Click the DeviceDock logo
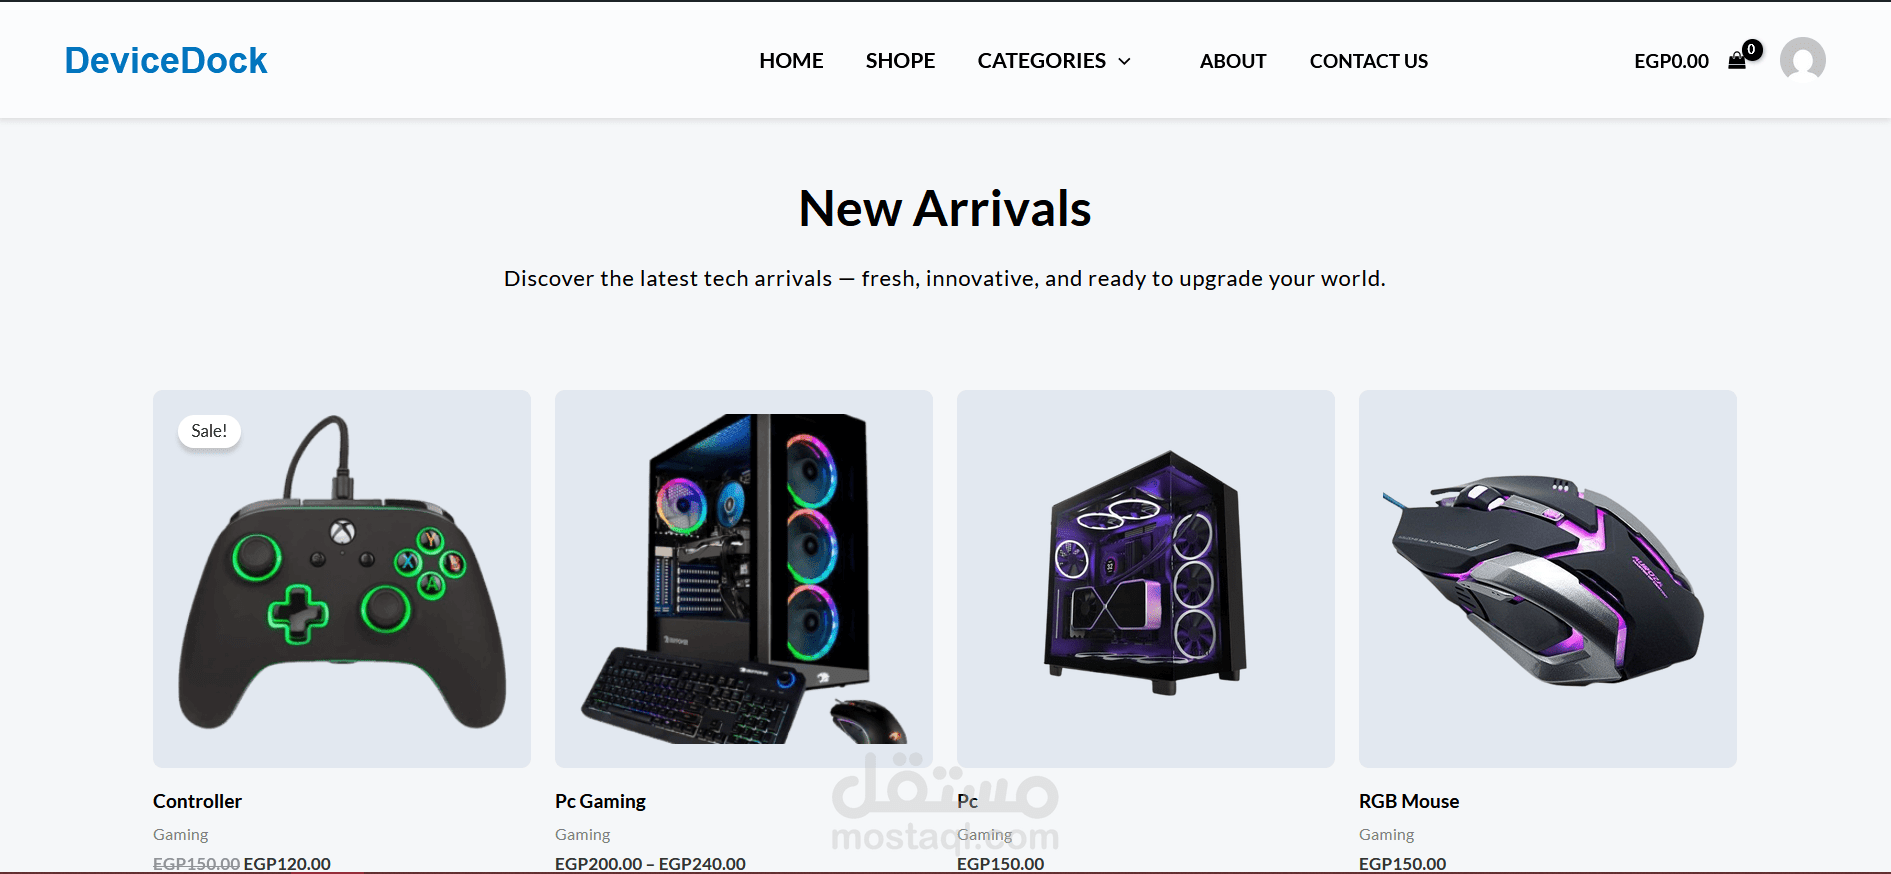 (x=166, y=61)
